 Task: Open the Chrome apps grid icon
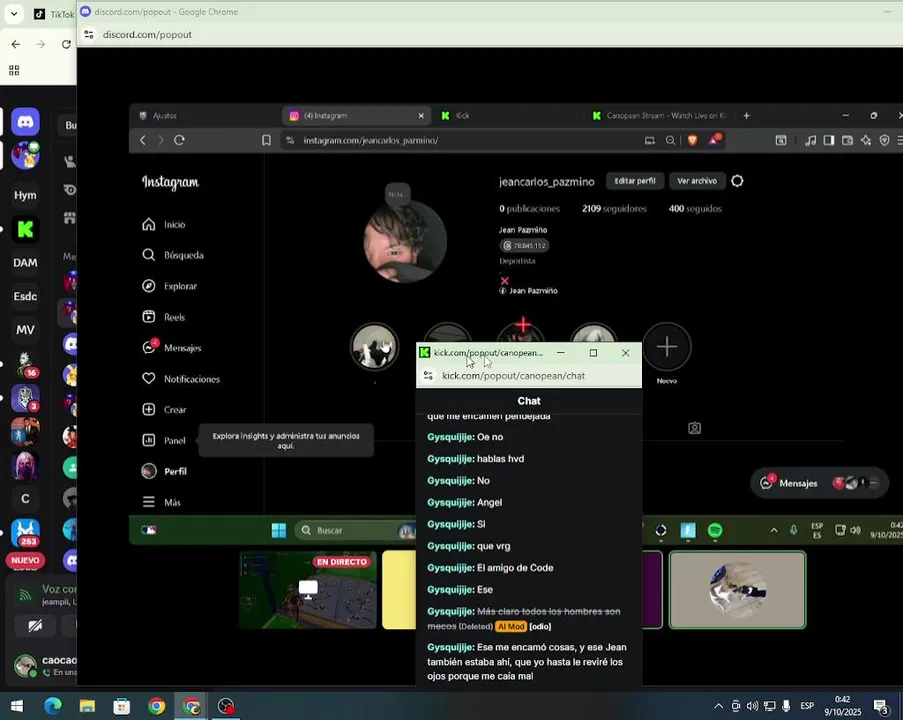point(14,70)
